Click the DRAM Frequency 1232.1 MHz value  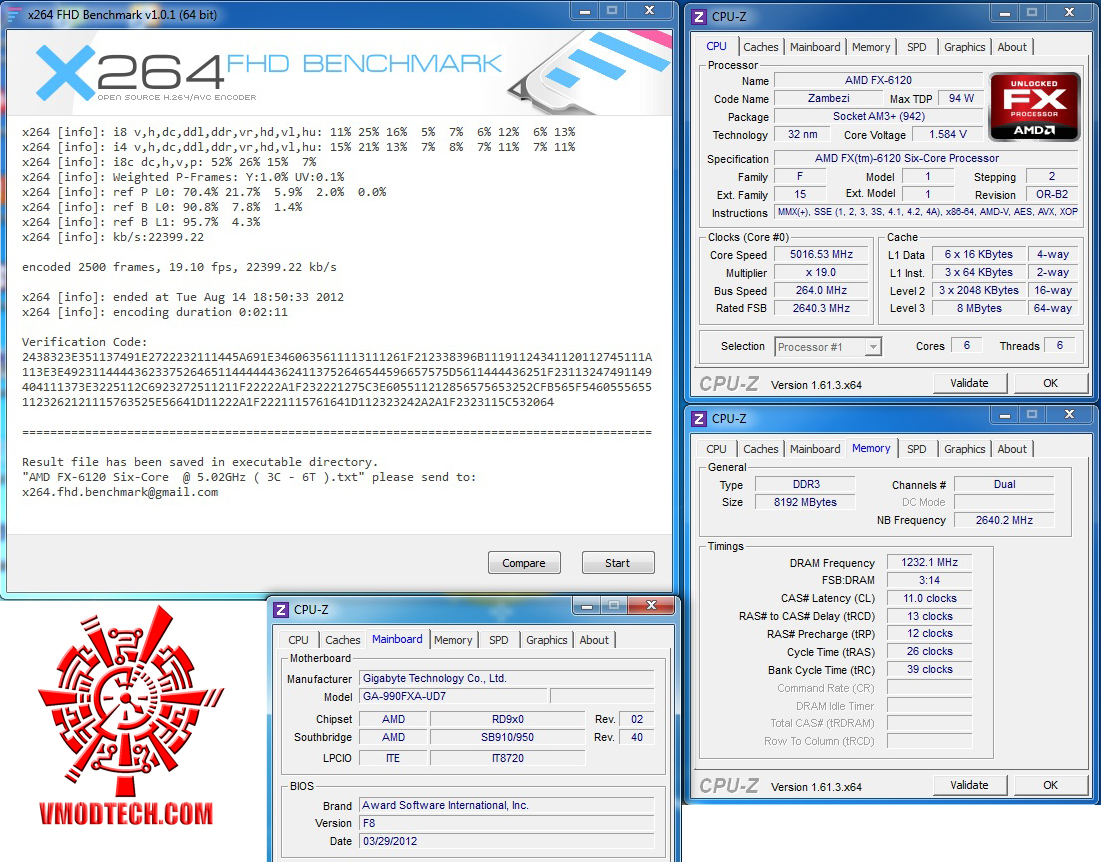point(930,562)
